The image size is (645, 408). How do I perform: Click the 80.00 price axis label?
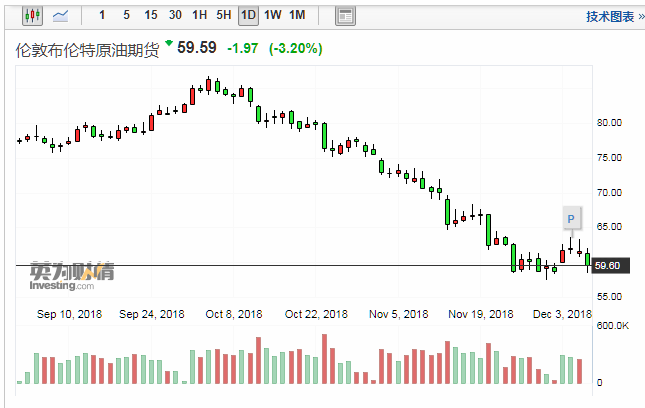(x=609, y=123)
